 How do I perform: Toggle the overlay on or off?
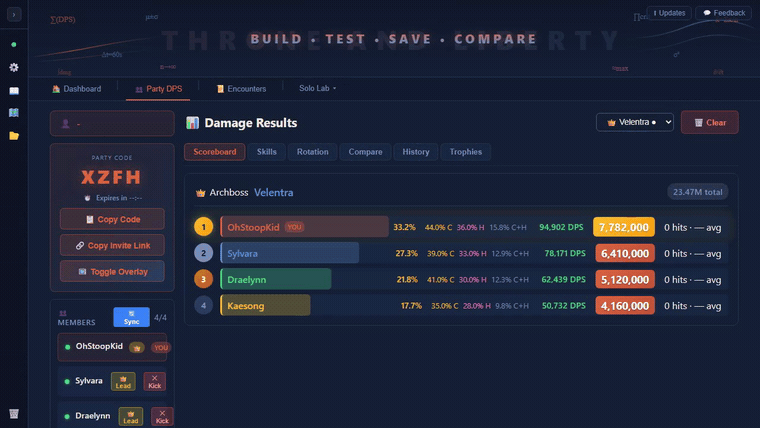tap(112, 271)
